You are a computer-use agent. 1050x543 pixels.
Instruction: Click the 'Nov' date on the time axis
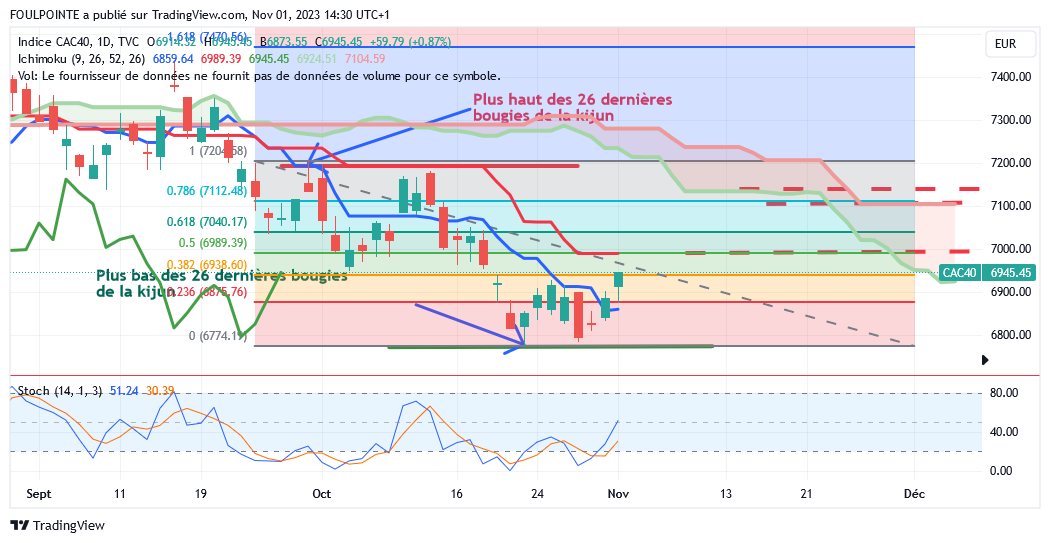[618, 494]
